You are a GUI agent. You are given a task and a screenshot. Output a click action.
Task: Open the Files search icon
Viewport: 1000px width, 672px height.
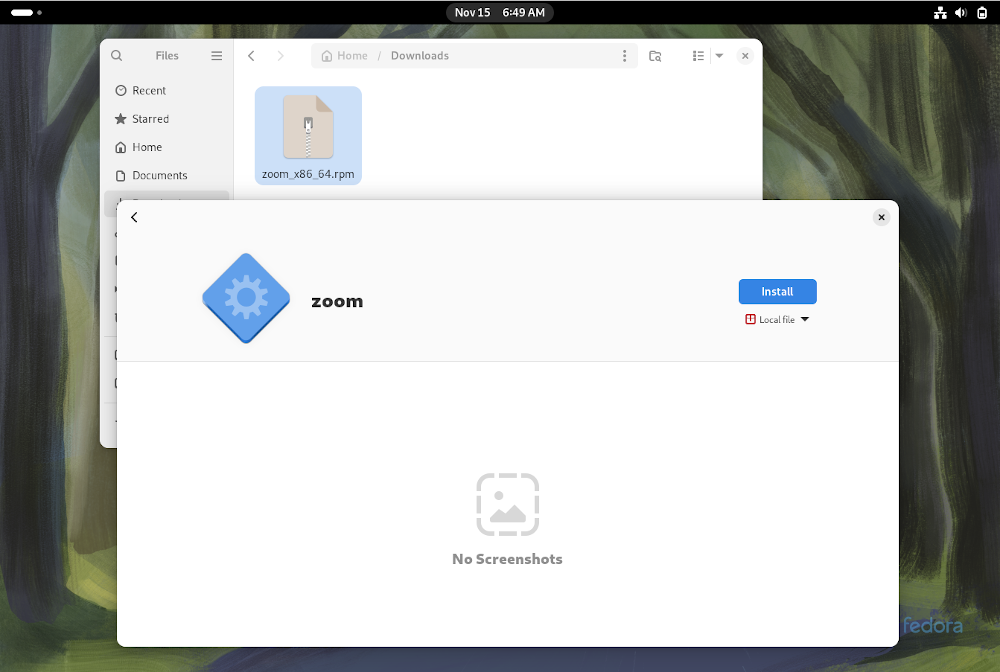tap(116, 55)
